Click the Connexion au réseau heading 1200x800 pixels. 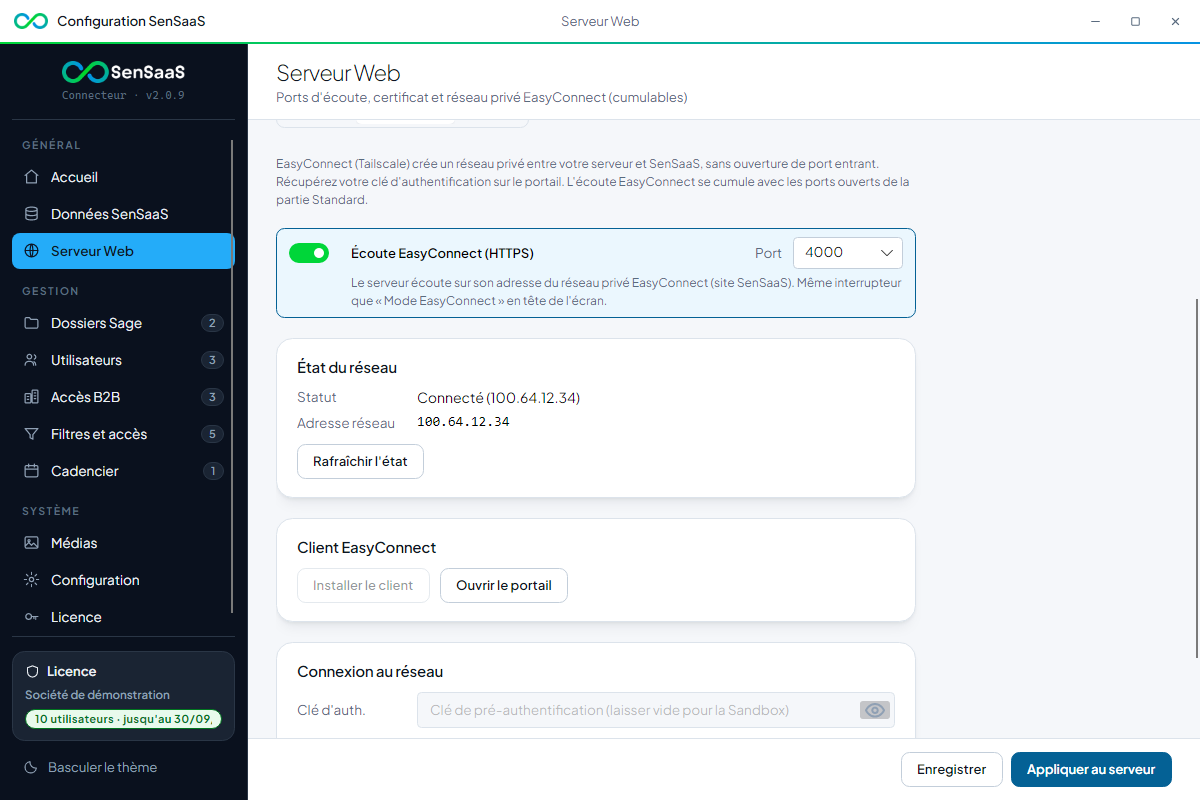tap(370, 672)
